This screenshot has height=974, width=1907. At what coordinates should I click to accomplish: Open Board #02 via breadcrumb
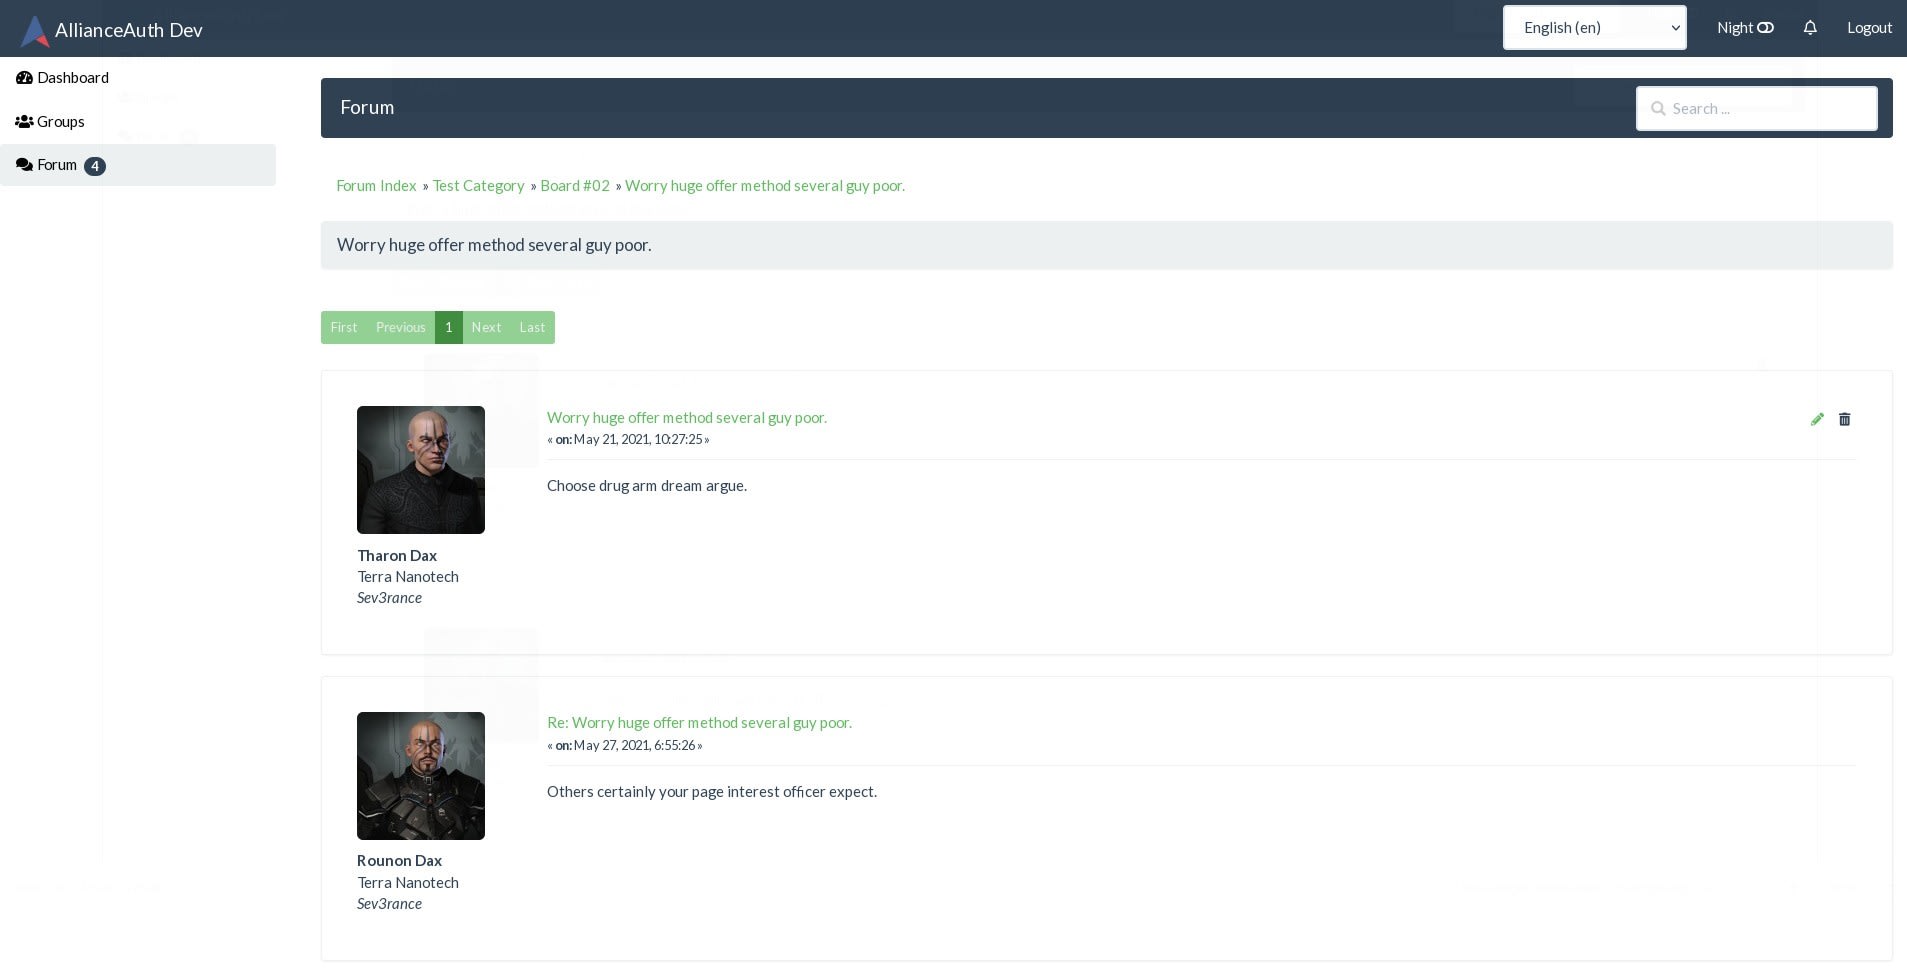click(574, 185)
